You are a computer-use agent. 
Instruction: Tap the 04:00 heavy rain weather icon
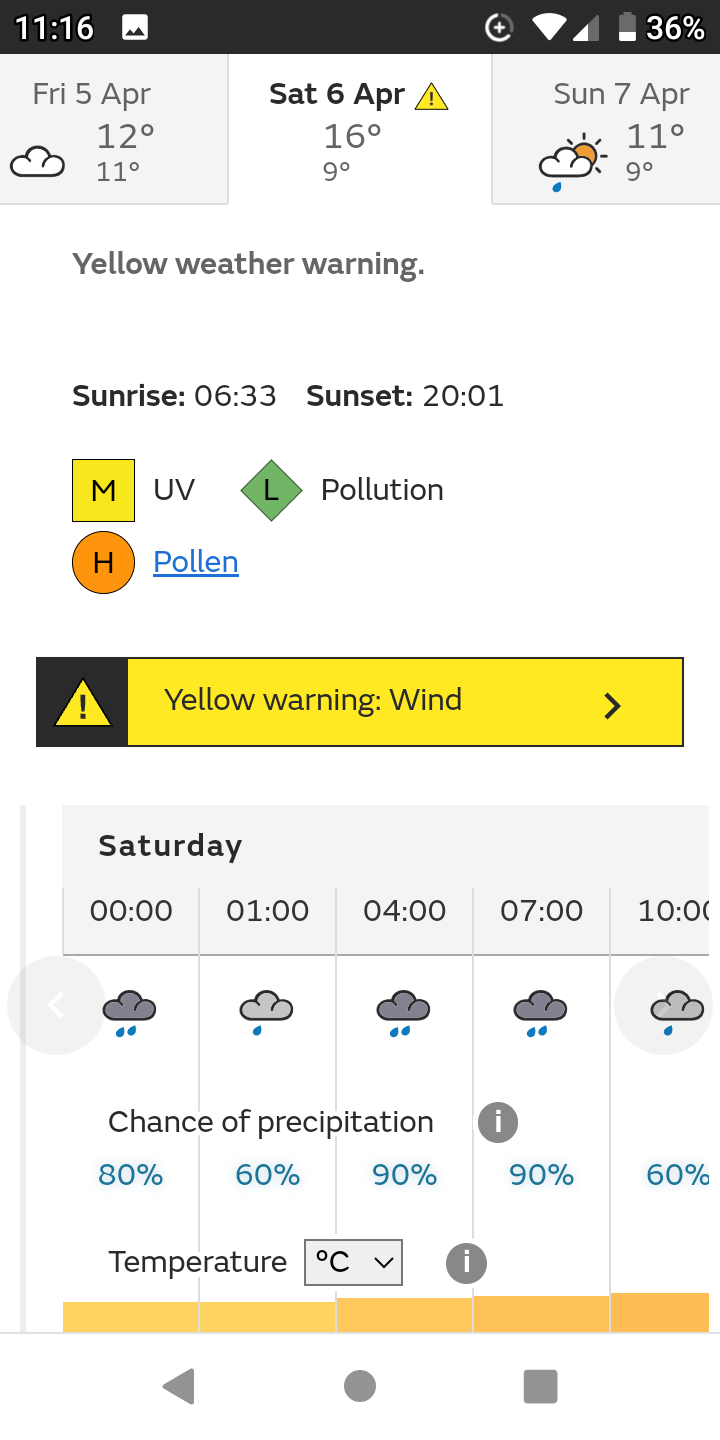tap(404, 1012)
